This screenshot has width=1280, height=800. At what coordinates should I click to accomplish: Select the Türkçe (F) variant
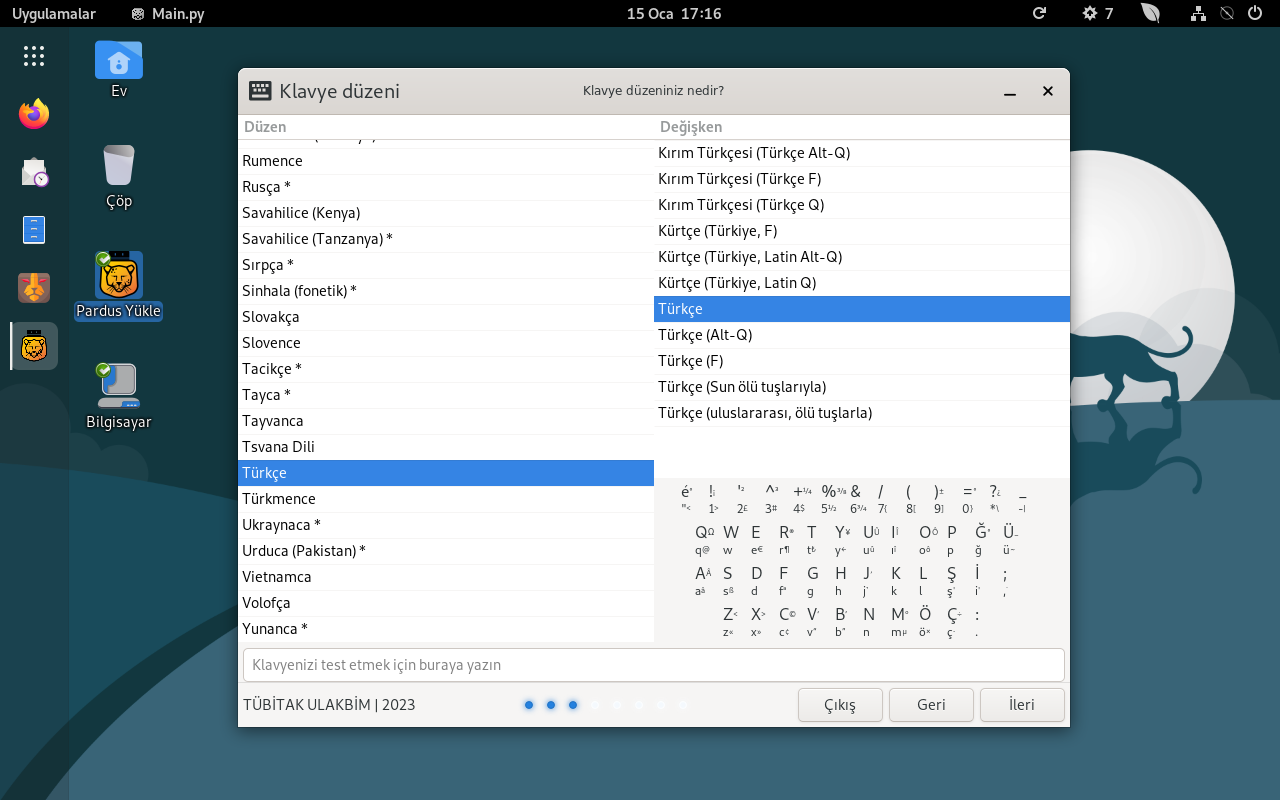[862, 361]
